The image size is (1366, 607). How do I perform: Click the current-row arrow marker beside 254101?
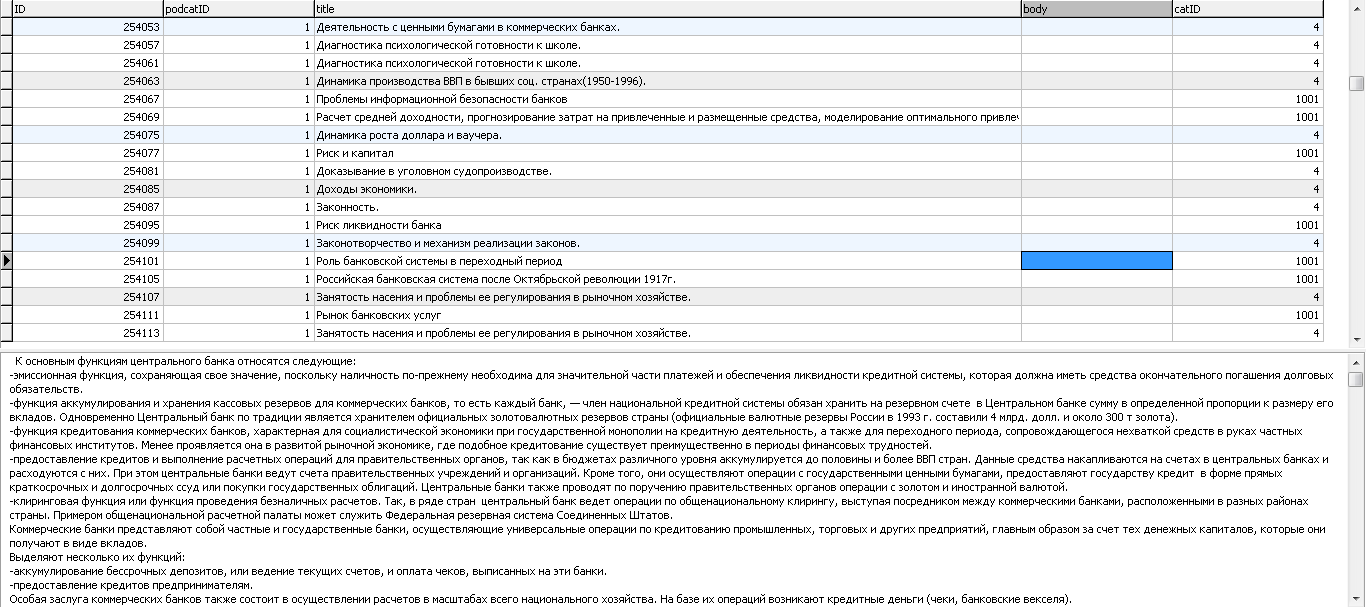[x=6, y=261]
